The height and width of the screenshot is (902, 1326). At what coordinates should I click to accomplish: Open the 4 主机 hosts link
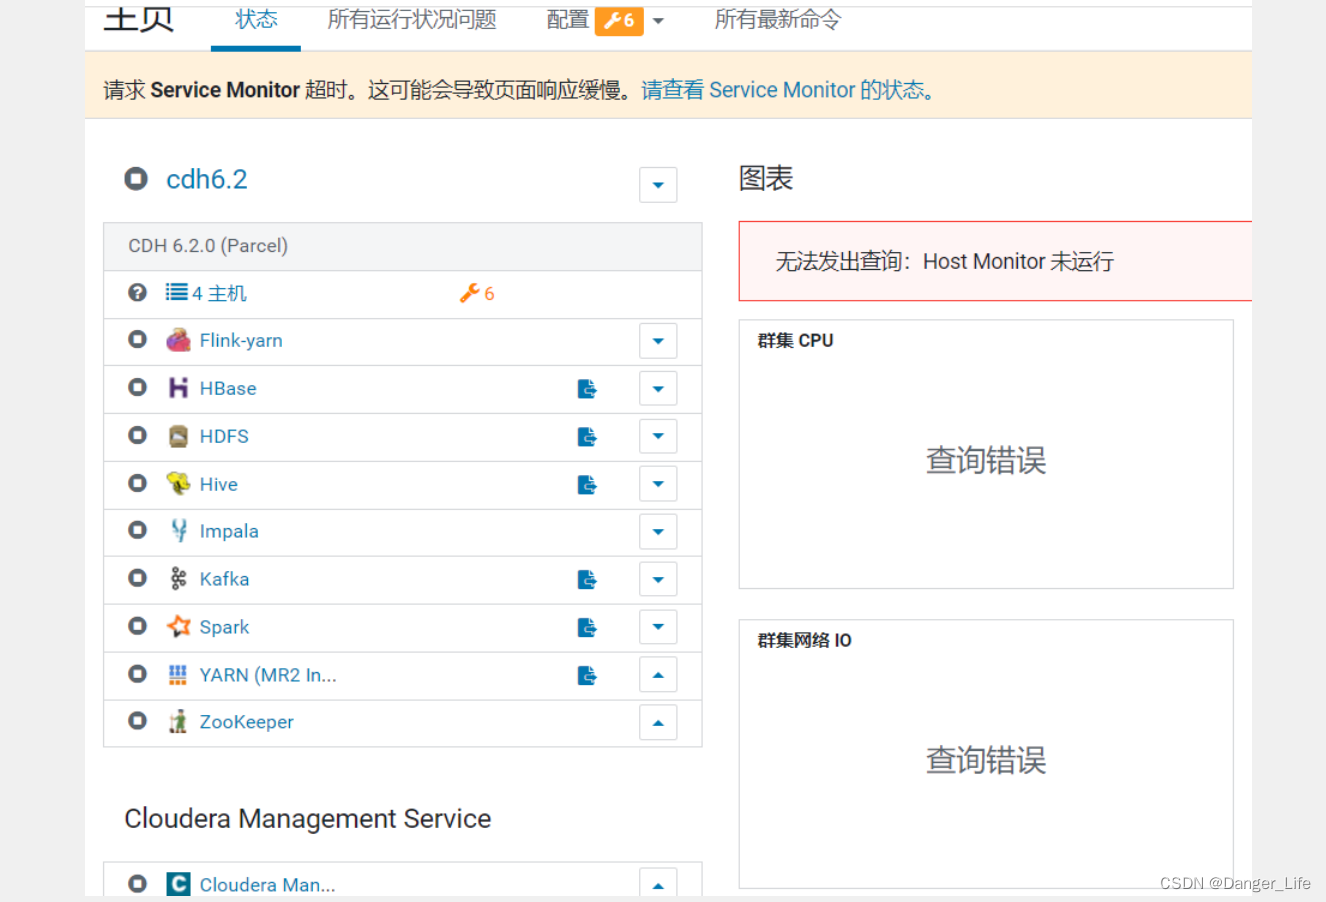pyautogui.click(x=219, y=293)
